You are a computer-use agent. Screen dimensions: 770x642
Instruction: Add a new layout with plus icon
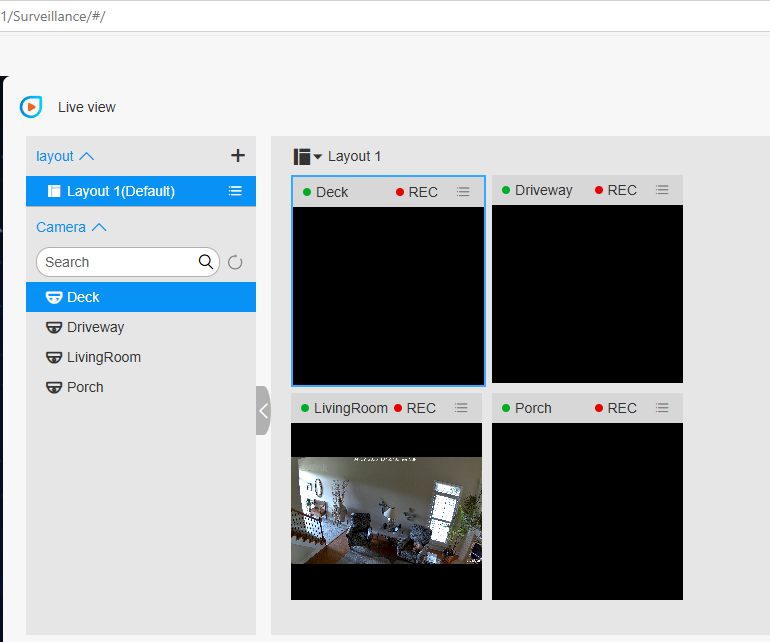(238, 156)
